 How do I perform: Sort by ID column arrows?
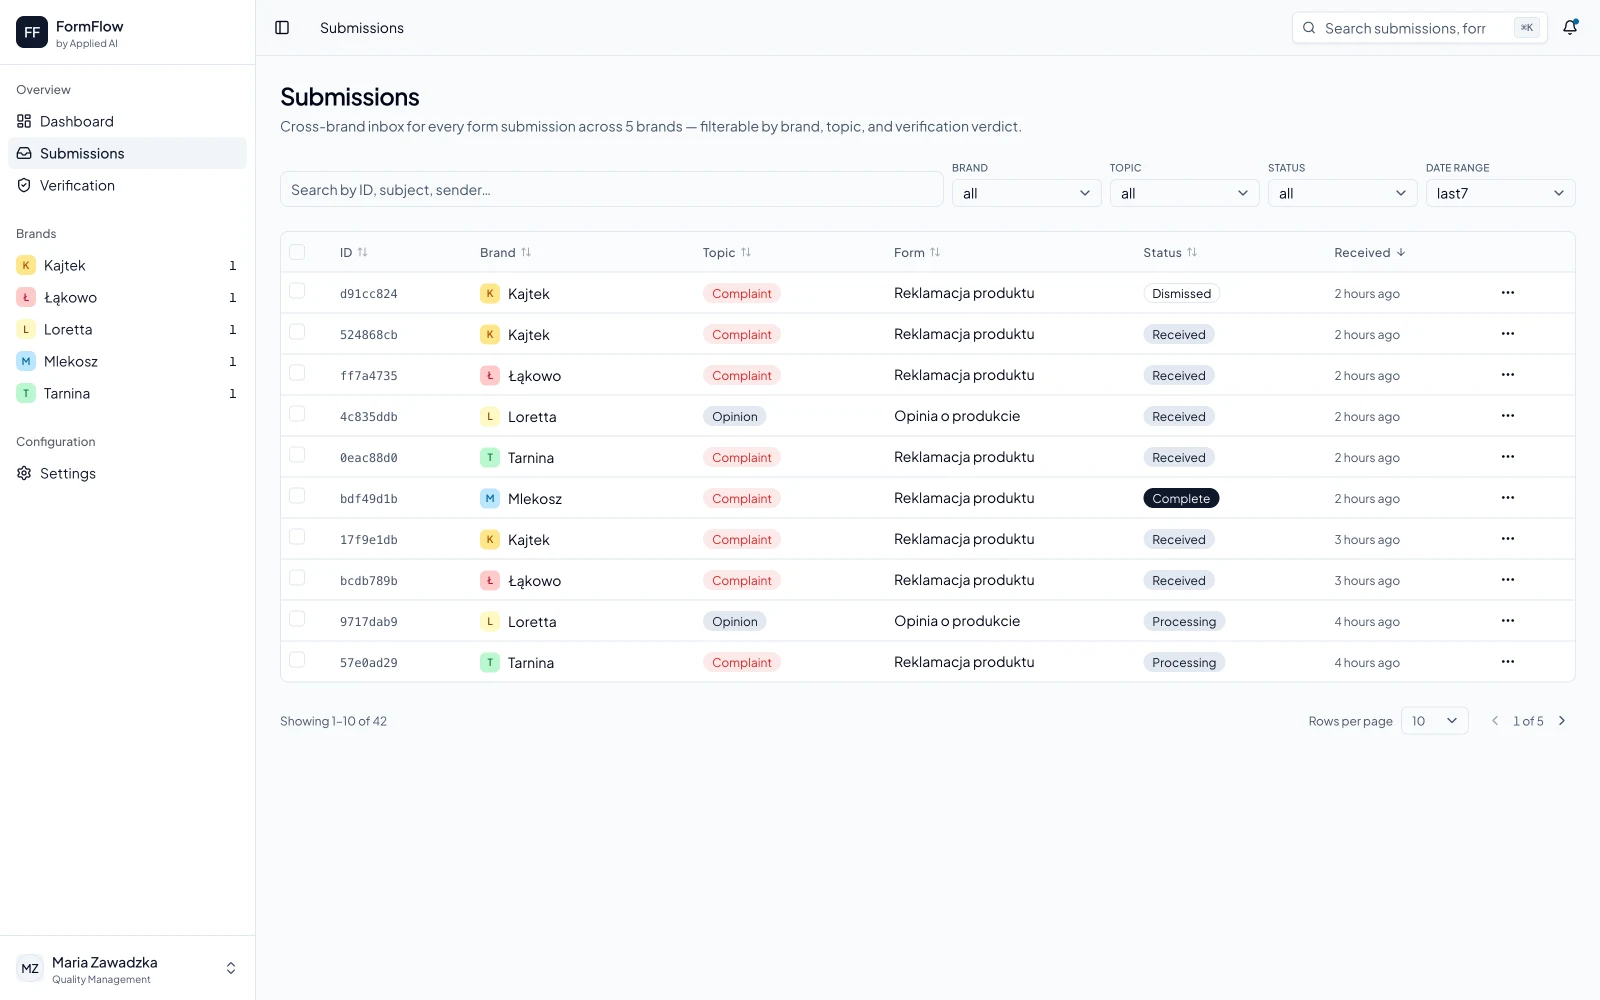click(363, 253)
